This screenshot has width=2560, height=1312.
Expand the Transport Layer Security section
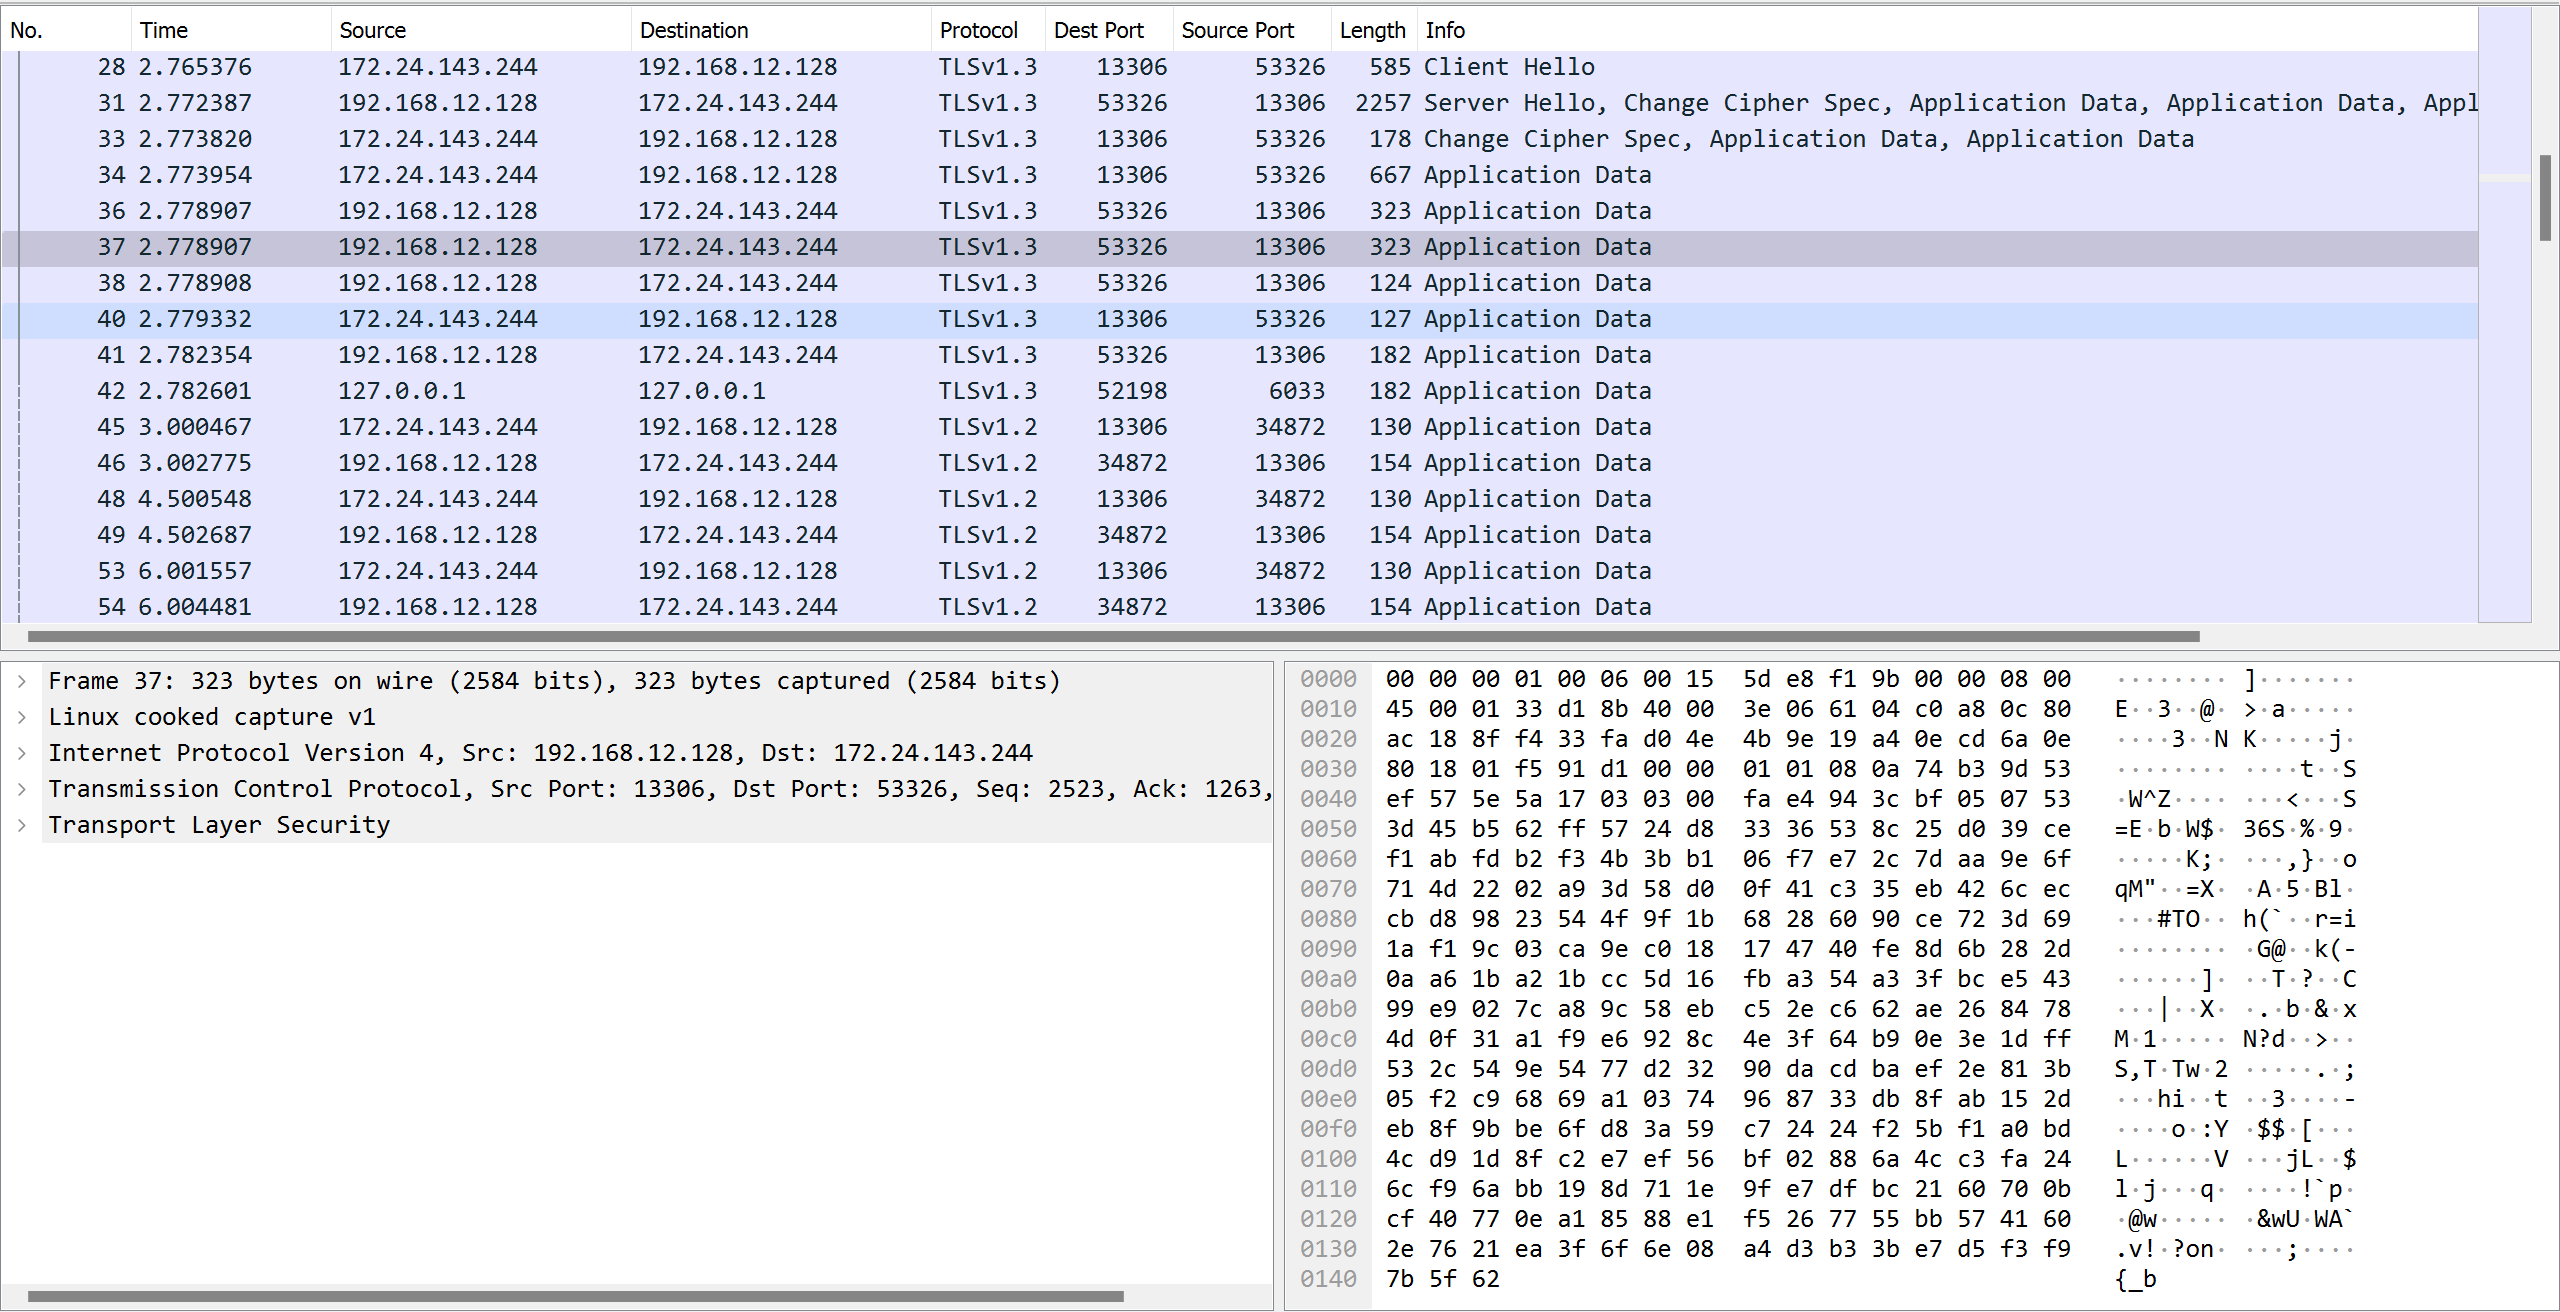pyautogui.click(x=22, y=824)
